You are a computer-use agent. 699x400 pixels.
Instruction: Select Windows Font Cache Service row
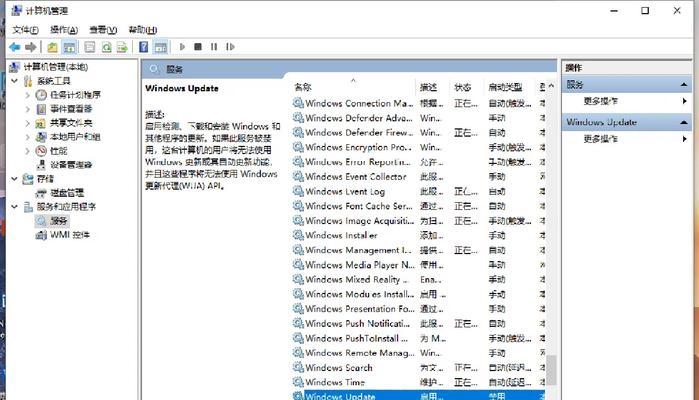(x=418, y=206)
